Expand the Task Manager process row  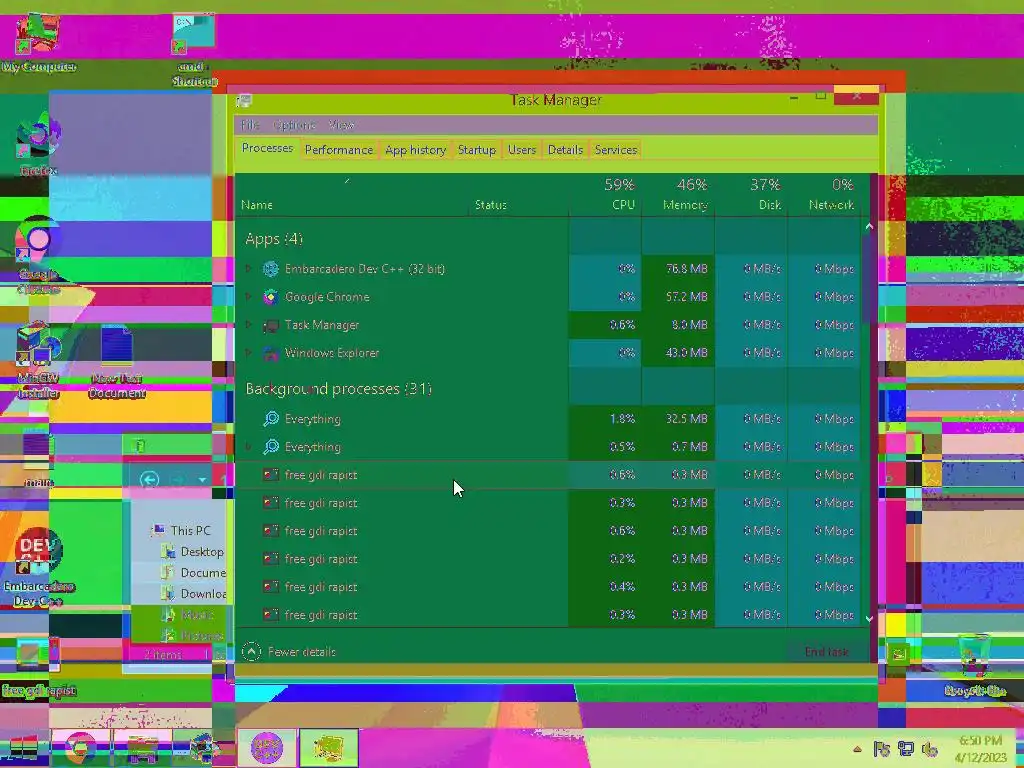[248, 325]
